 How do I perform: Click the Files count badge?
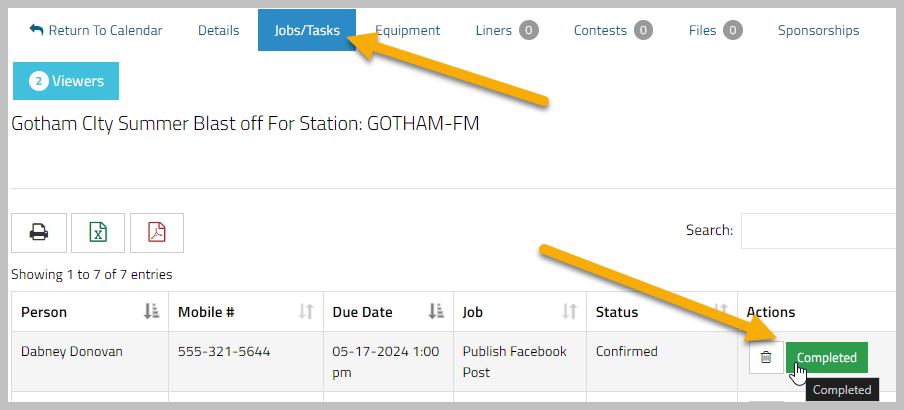click(733, 30)
